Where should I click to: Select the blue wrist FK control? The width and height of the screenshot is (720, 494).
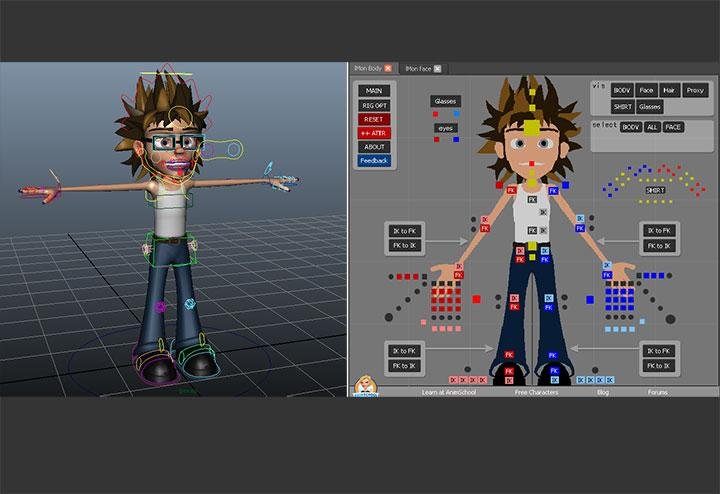pyautogui.click(x=607, y=275)
